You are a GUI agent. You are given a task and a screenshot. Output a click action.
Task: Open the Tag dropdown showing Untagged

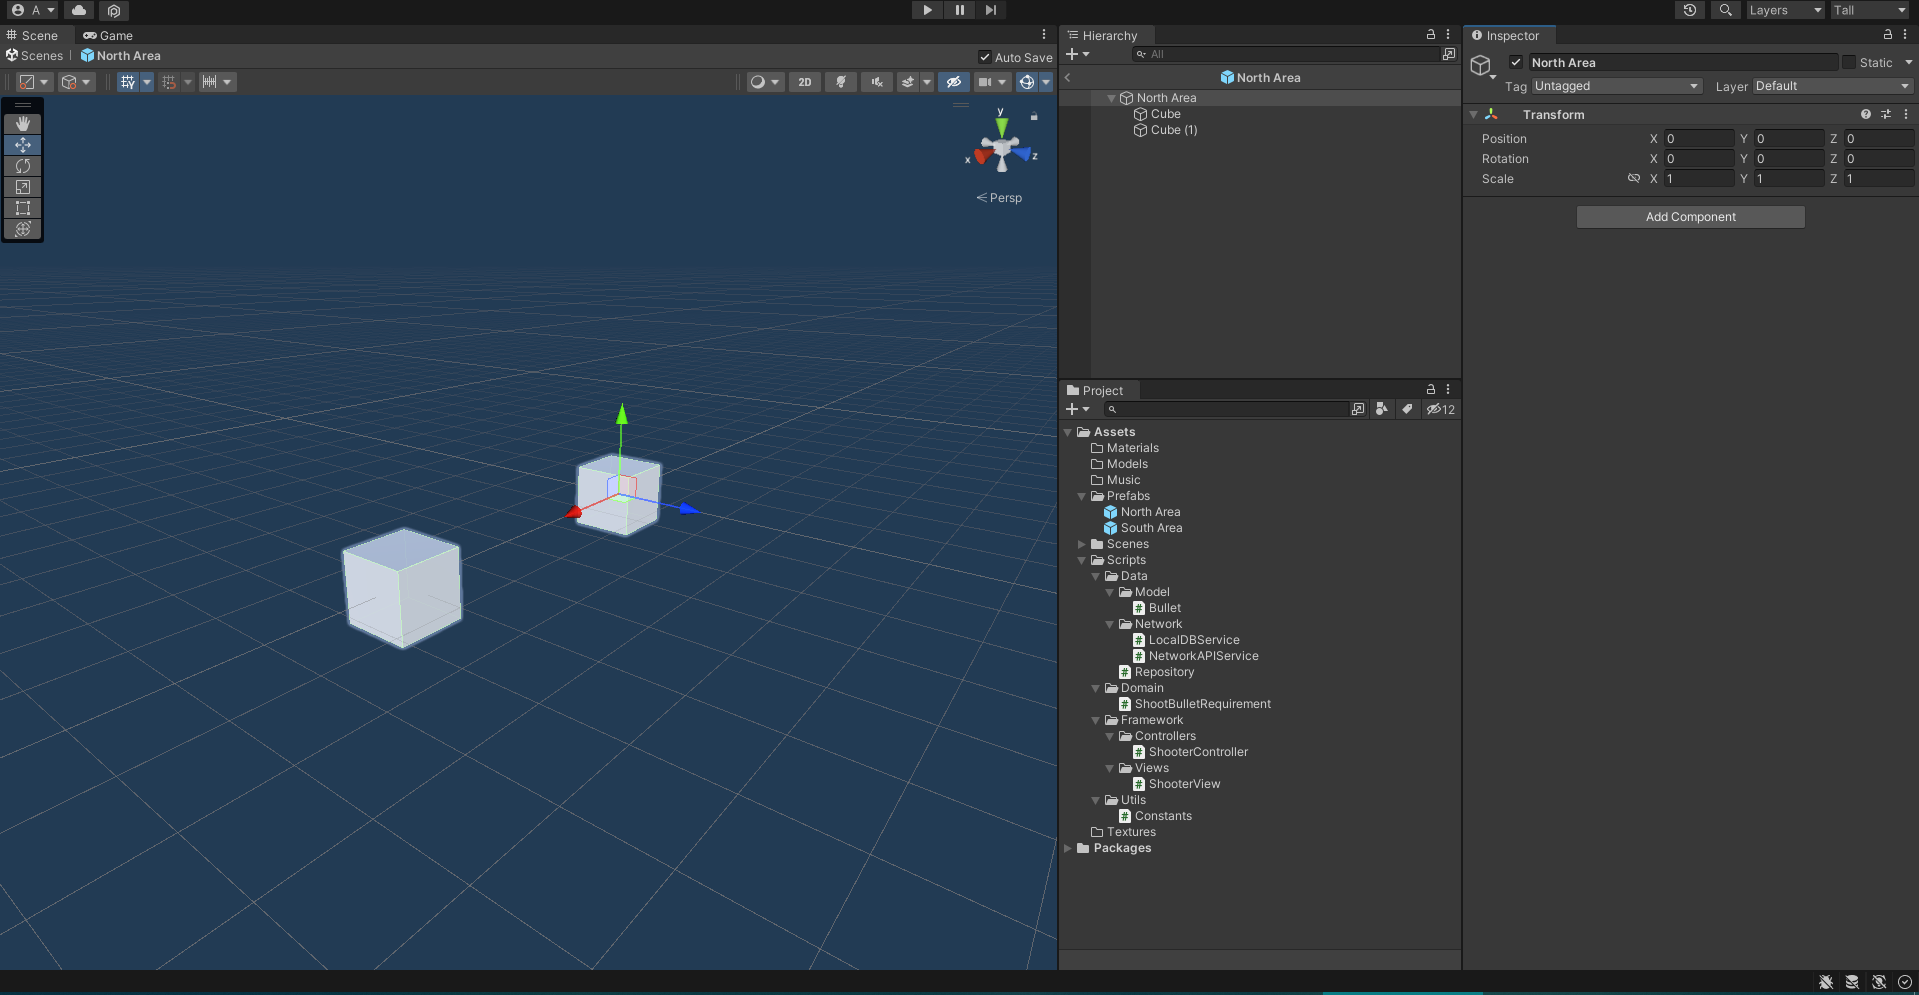pos(1617,86)
